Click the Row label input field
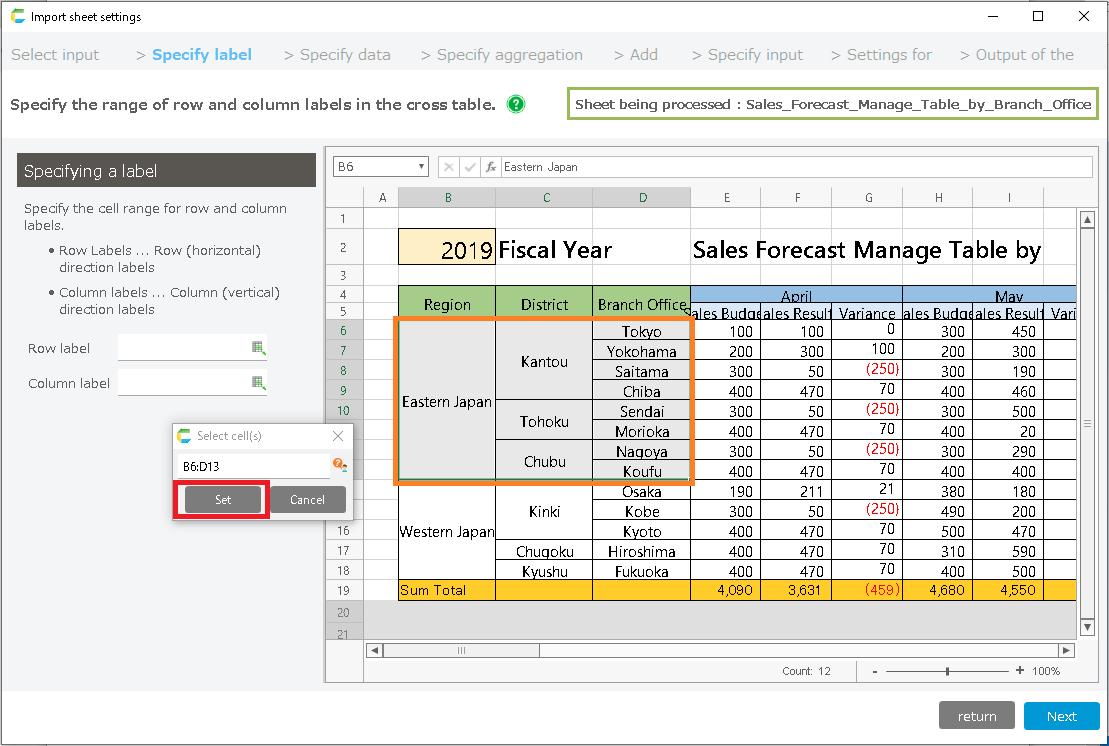The image size is (1109, 746). (x=183, y=348)
